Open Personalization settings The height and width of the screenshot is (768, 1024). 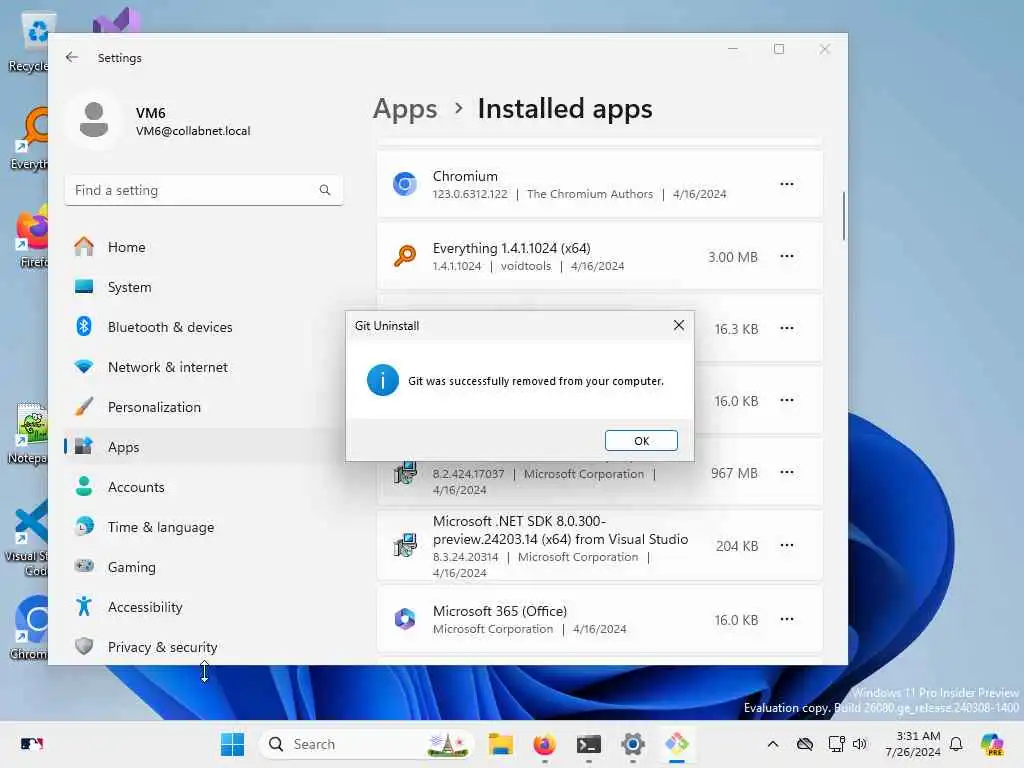tap(202, 407)
